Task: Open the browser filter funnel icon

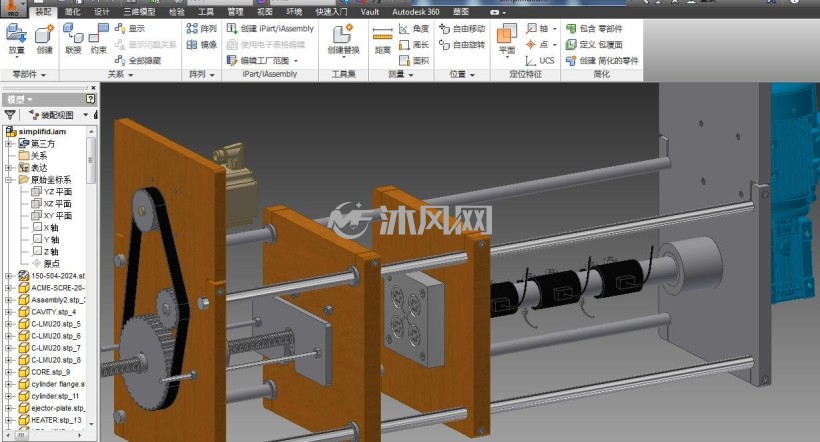Action: [x=9, y=115]
